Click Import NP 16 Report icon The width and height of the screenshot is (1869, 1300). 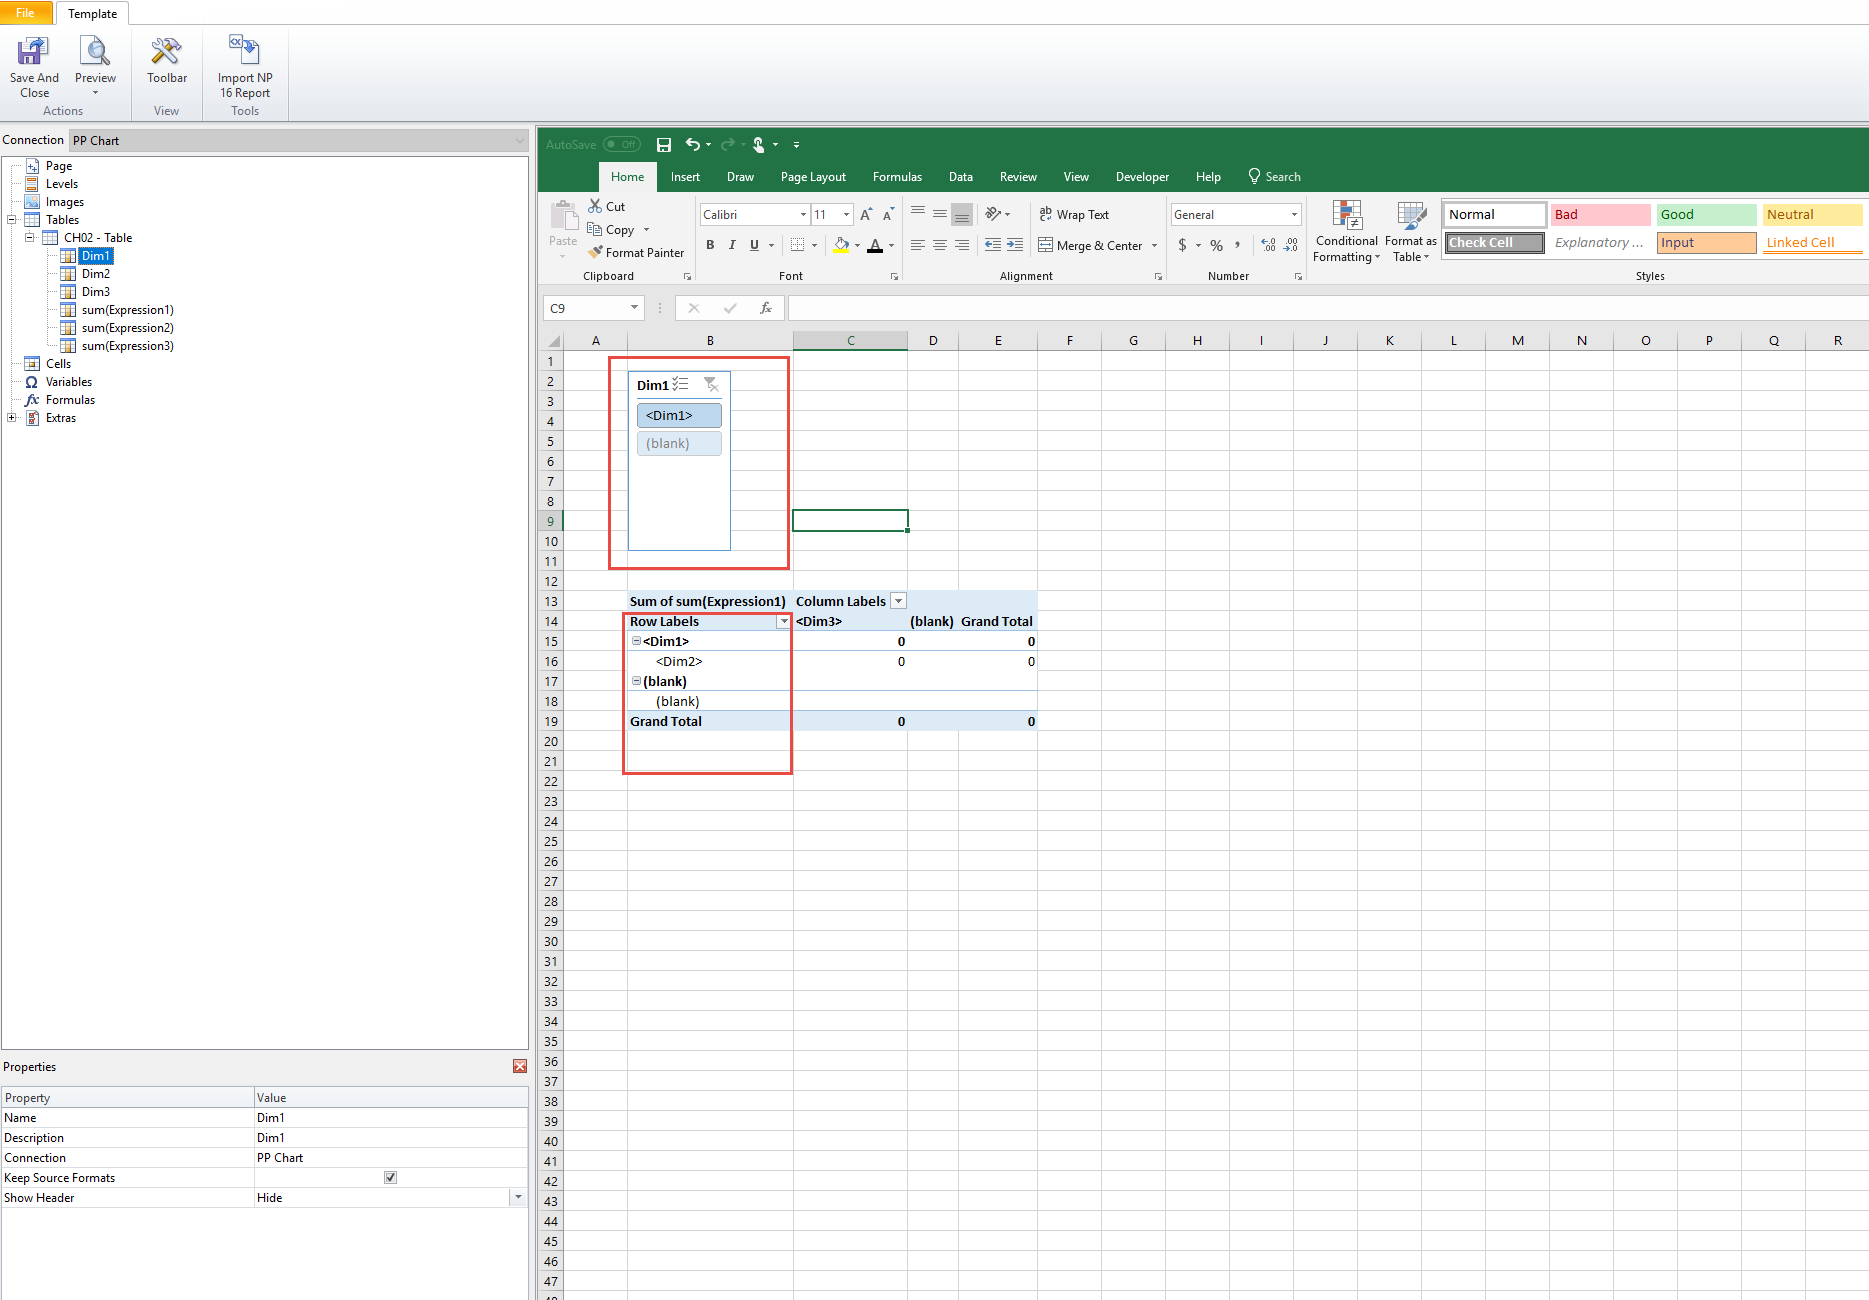coord(244,53)
